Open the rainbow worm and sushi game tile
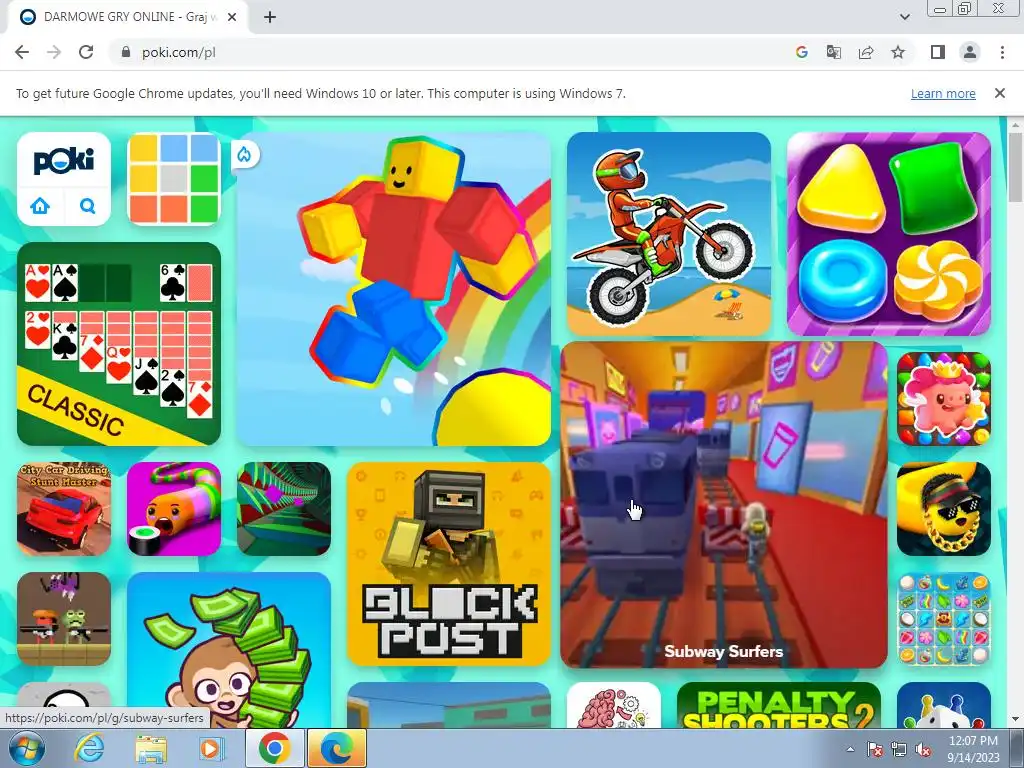This screenshot has height=768, width=1024. click(x=174, y=509)
